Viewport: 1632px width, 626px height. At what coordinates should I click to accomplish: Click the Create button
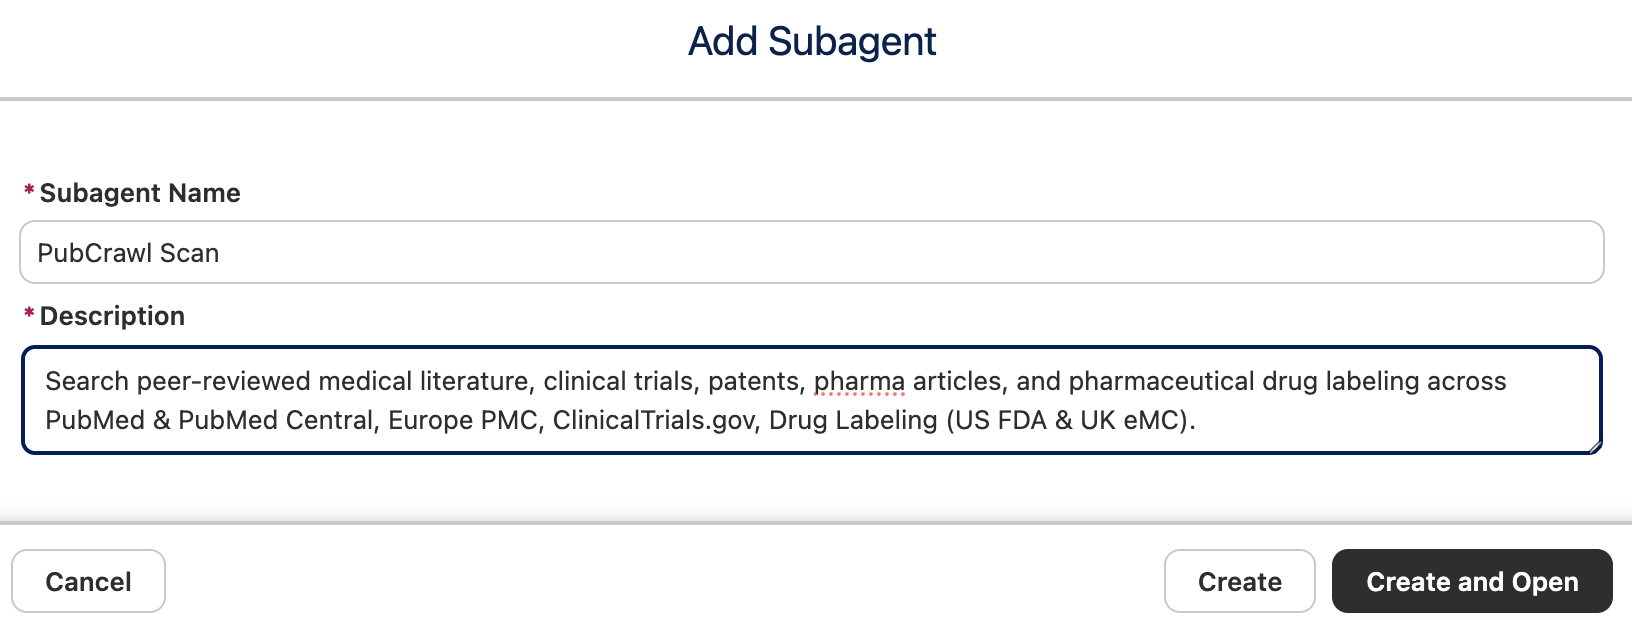click(x=1239, y=581)
